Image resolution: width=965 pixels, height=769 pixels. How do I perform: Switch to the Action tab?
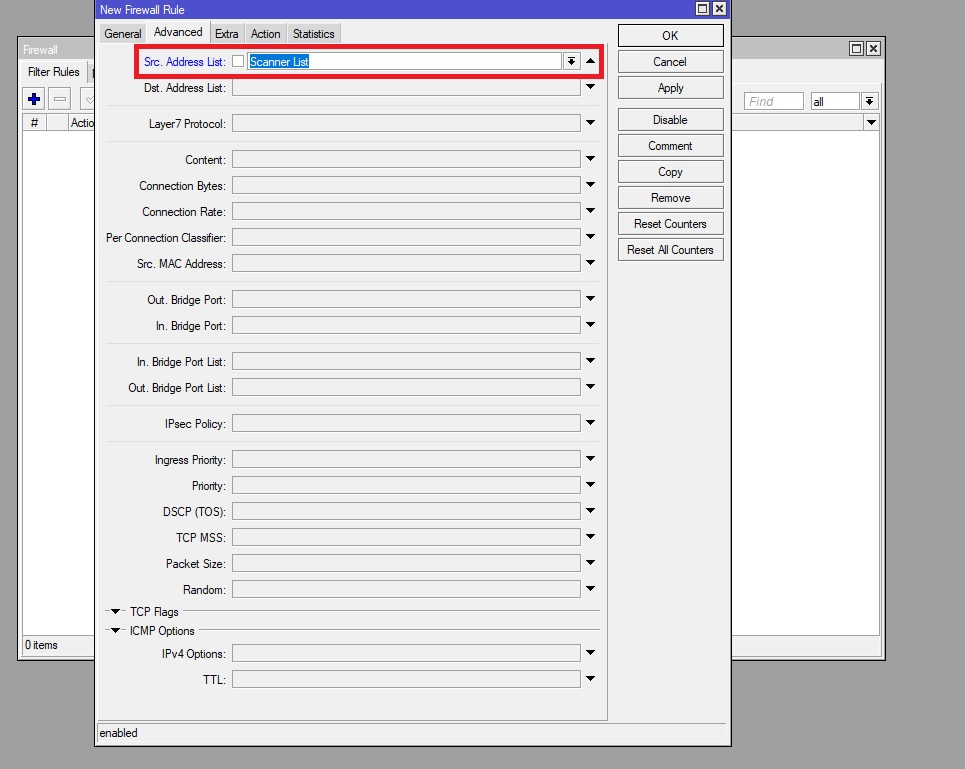[265, 33]
